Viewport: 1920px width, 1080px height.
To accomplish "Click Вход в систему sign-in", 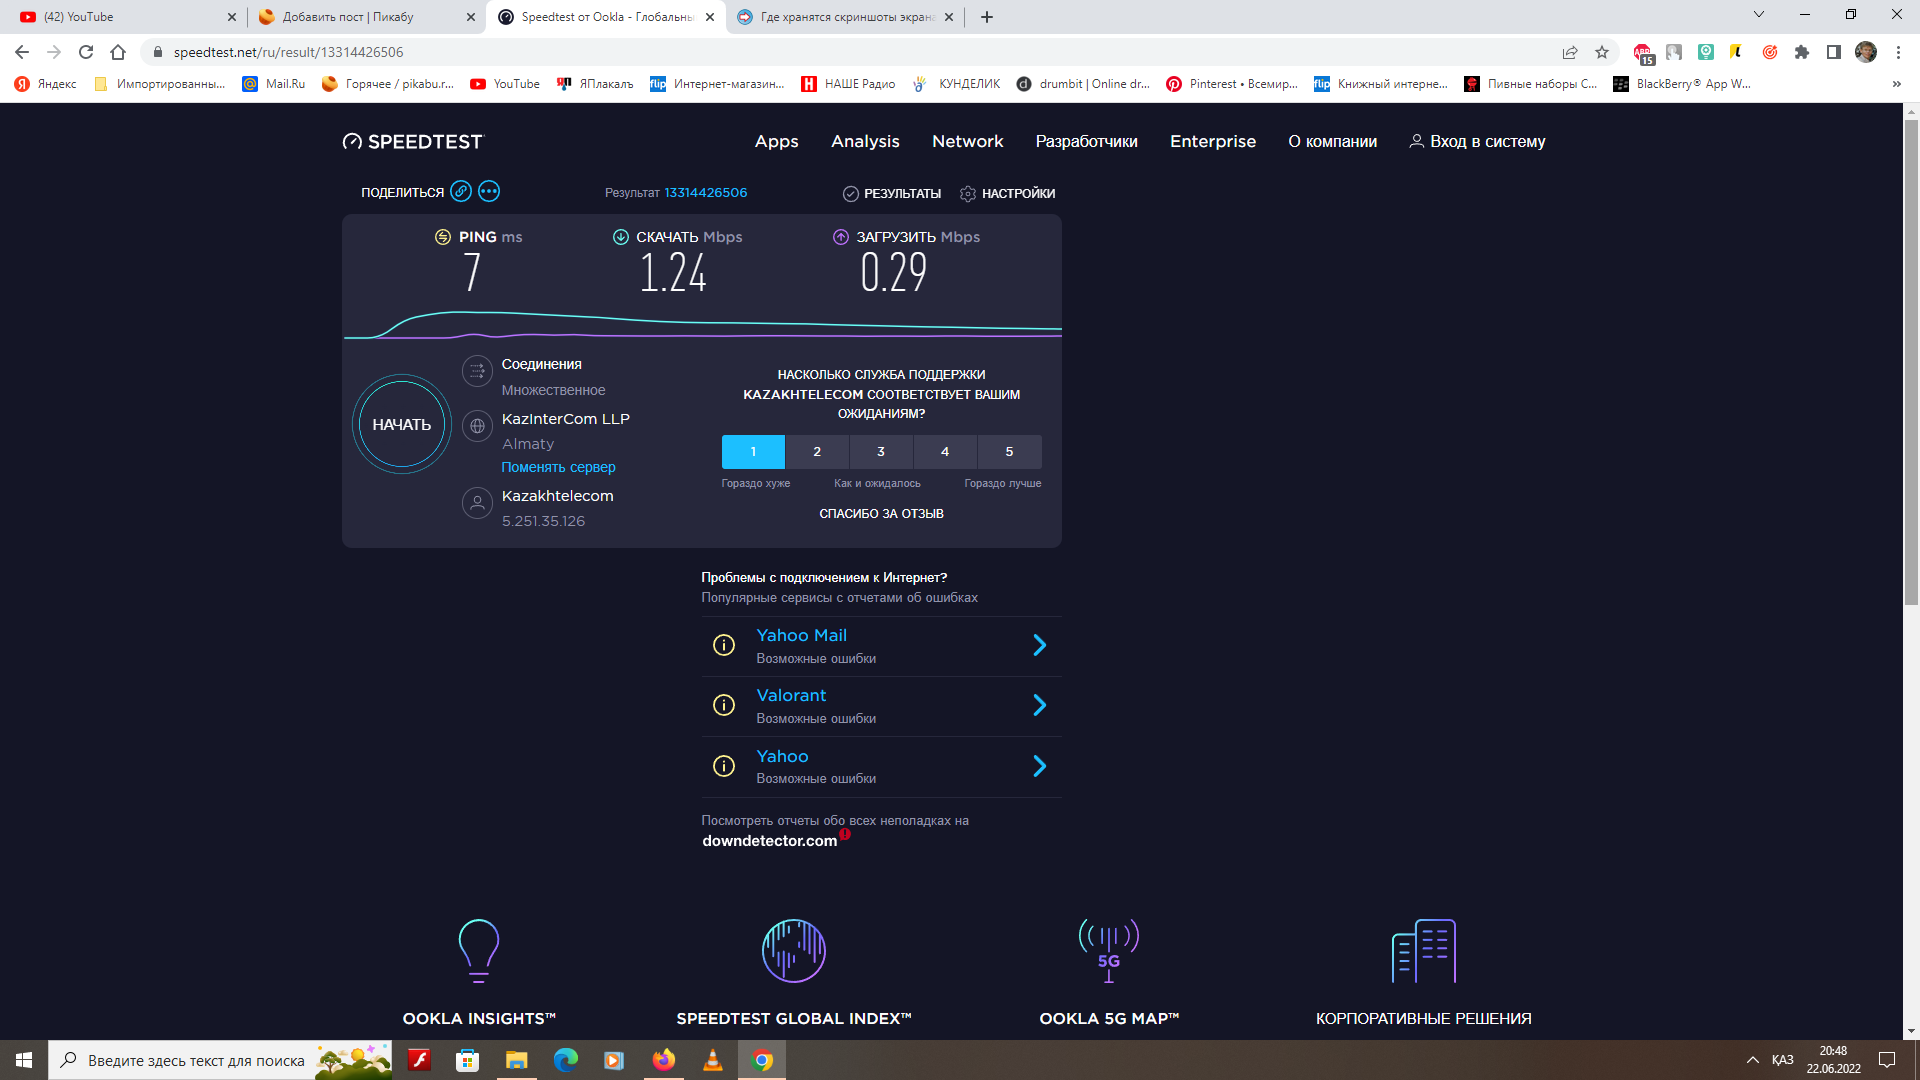I will pos(1477,142).
